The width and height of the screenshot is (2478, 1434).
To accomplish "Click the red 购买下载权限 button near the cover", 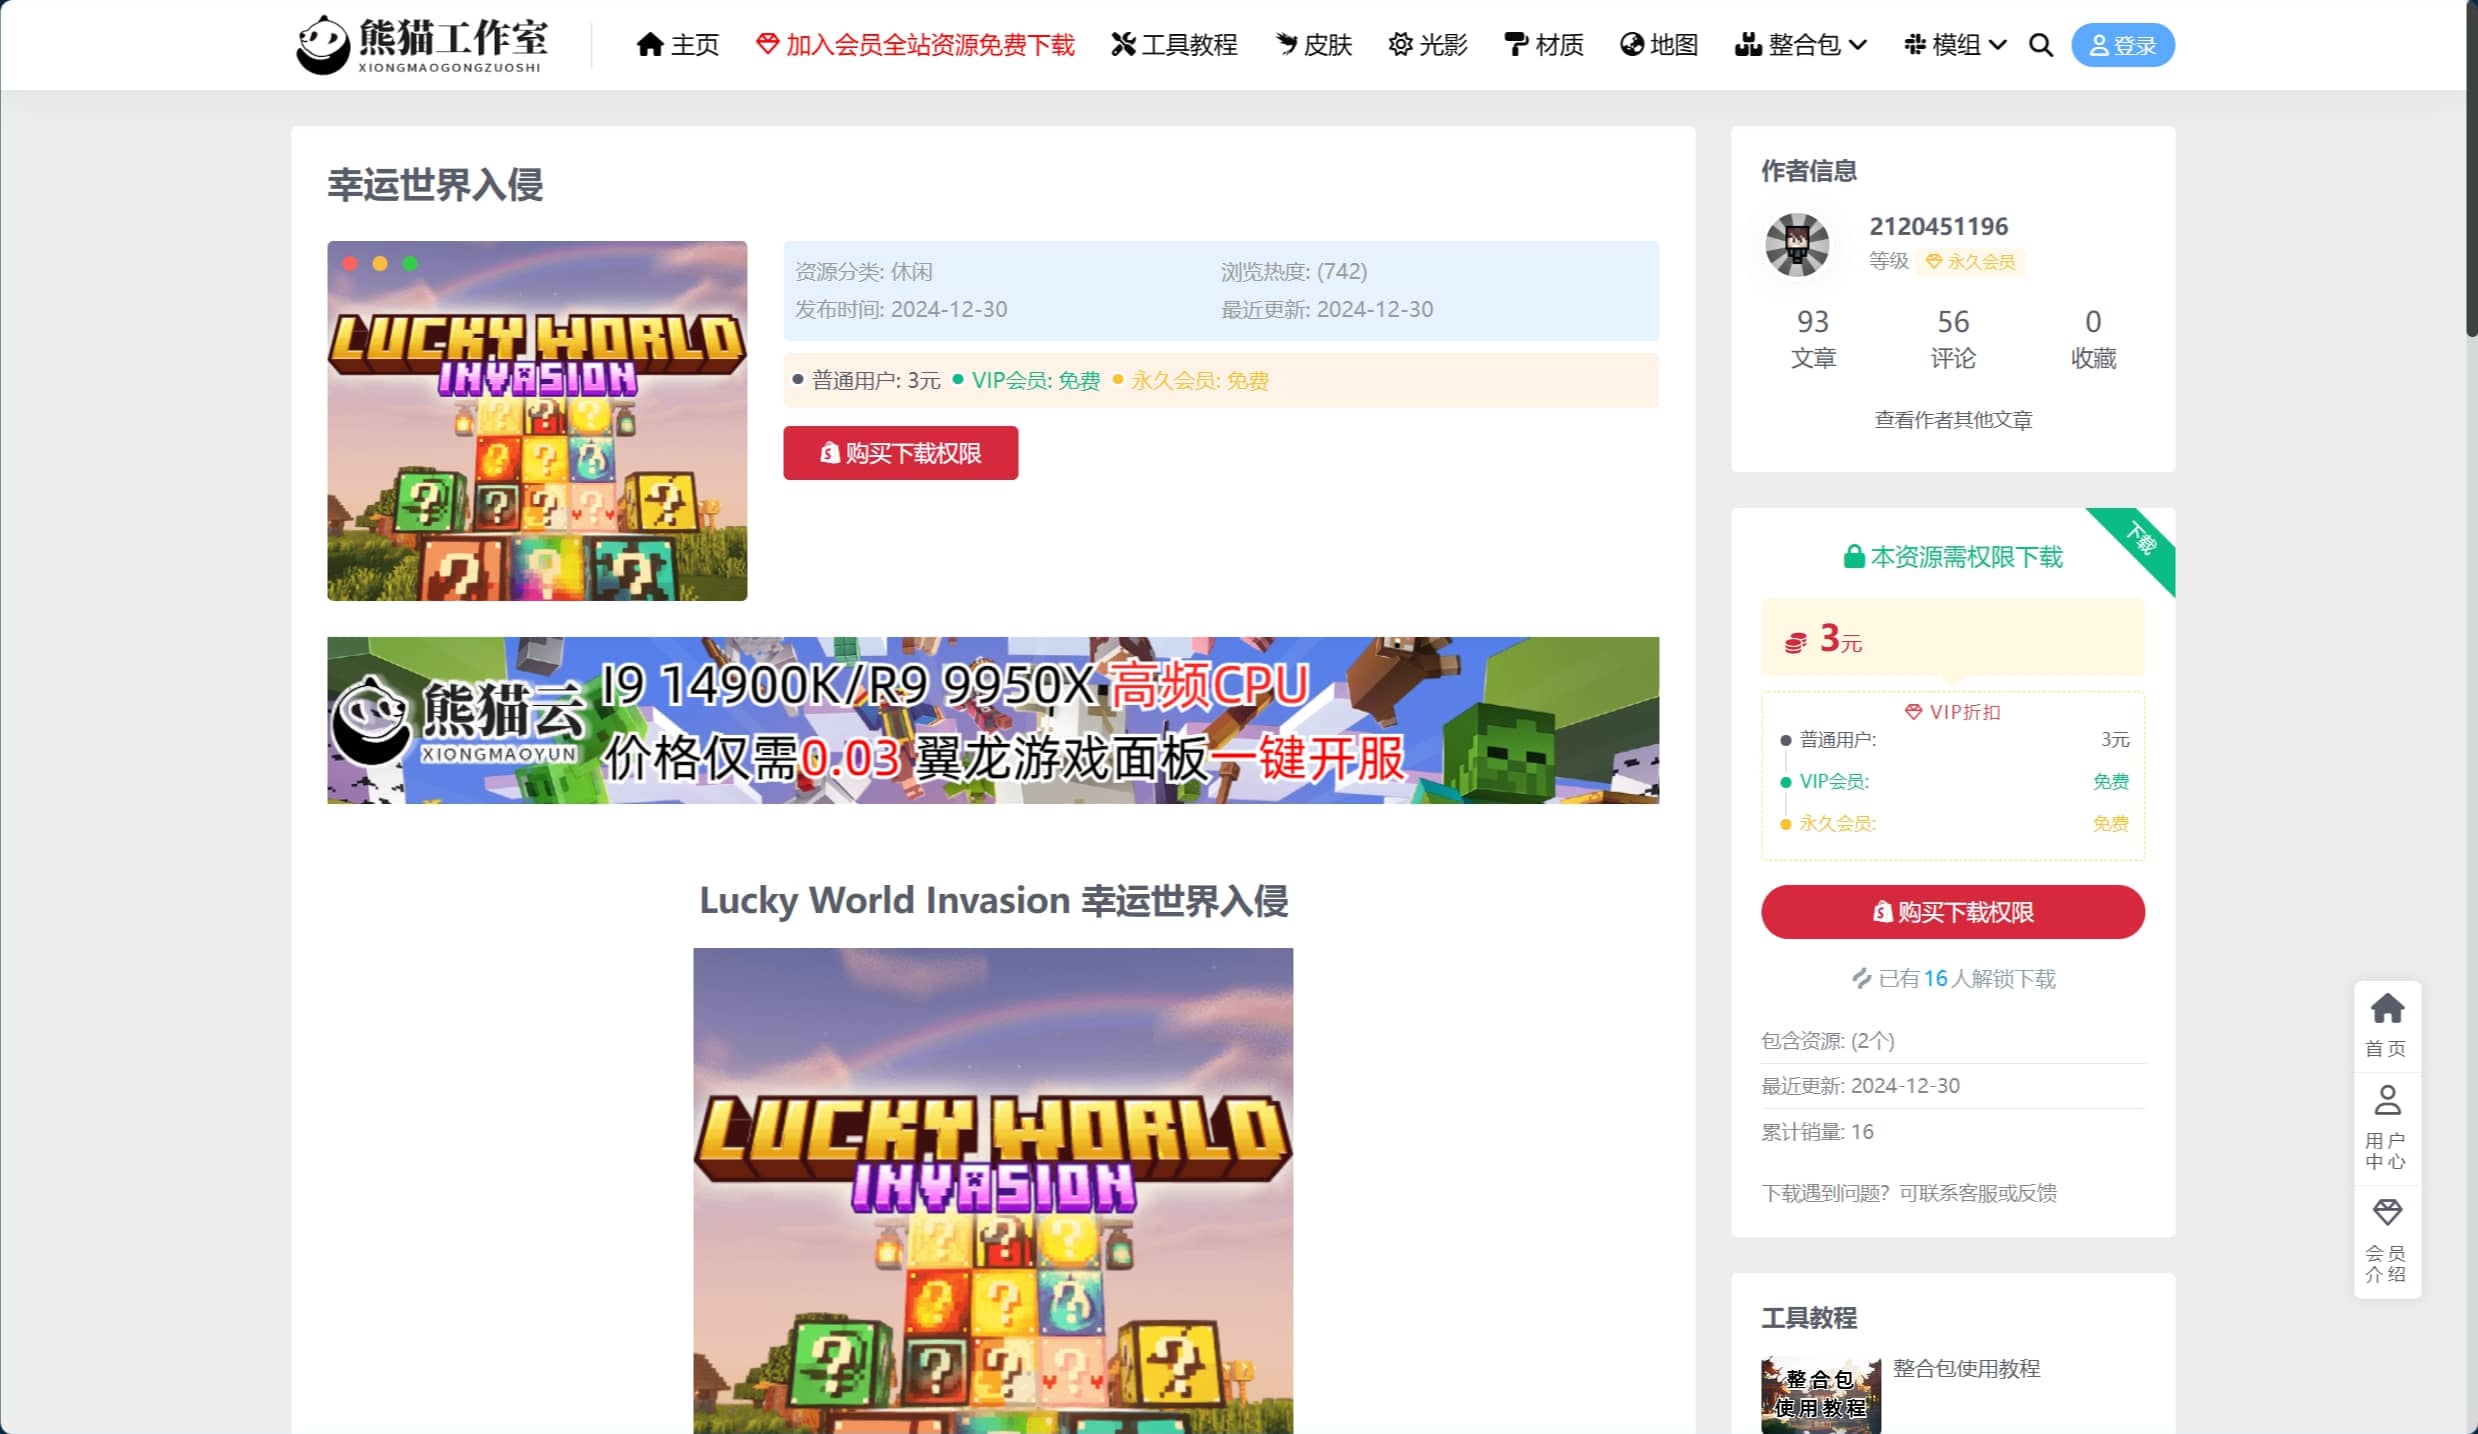I will [x=900, y=453].
